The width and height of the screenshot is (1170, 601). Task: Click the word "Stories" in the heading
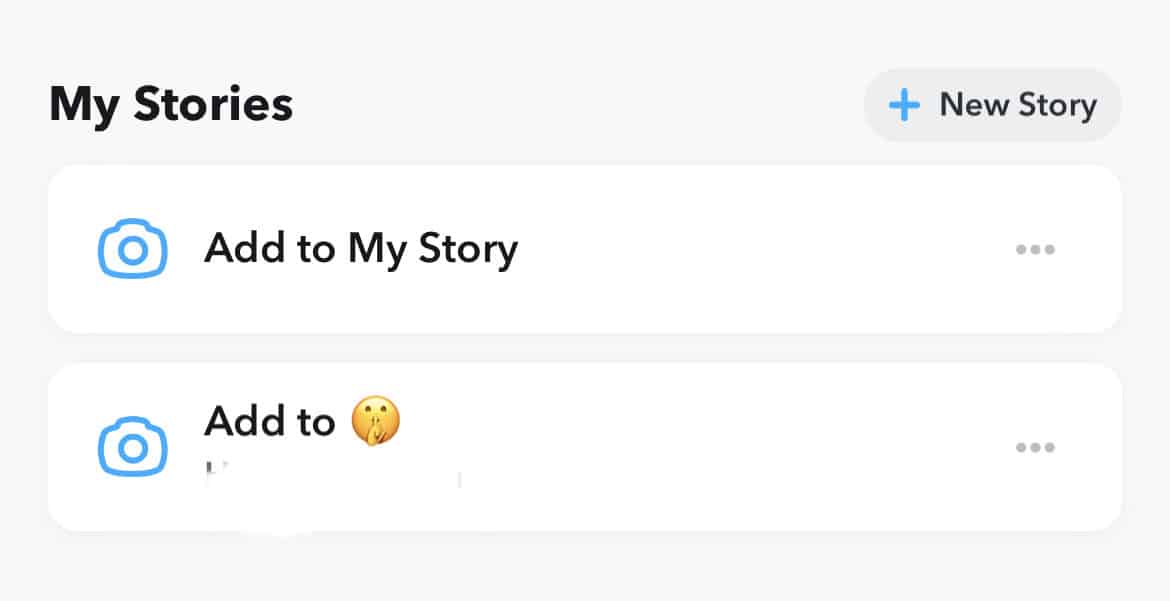(x=213, y=105)
